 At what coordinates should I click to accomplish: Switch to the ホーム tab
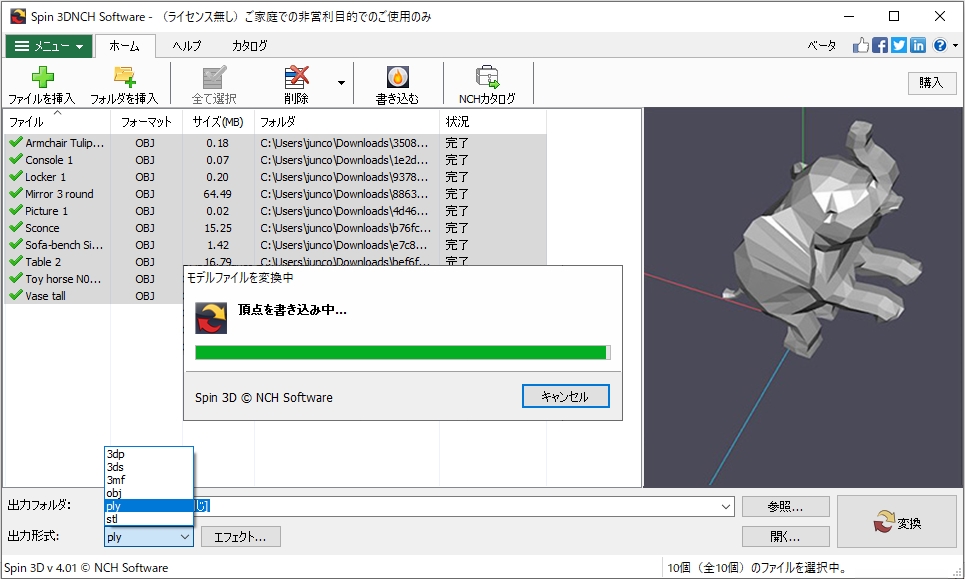(x=124, y=46)
